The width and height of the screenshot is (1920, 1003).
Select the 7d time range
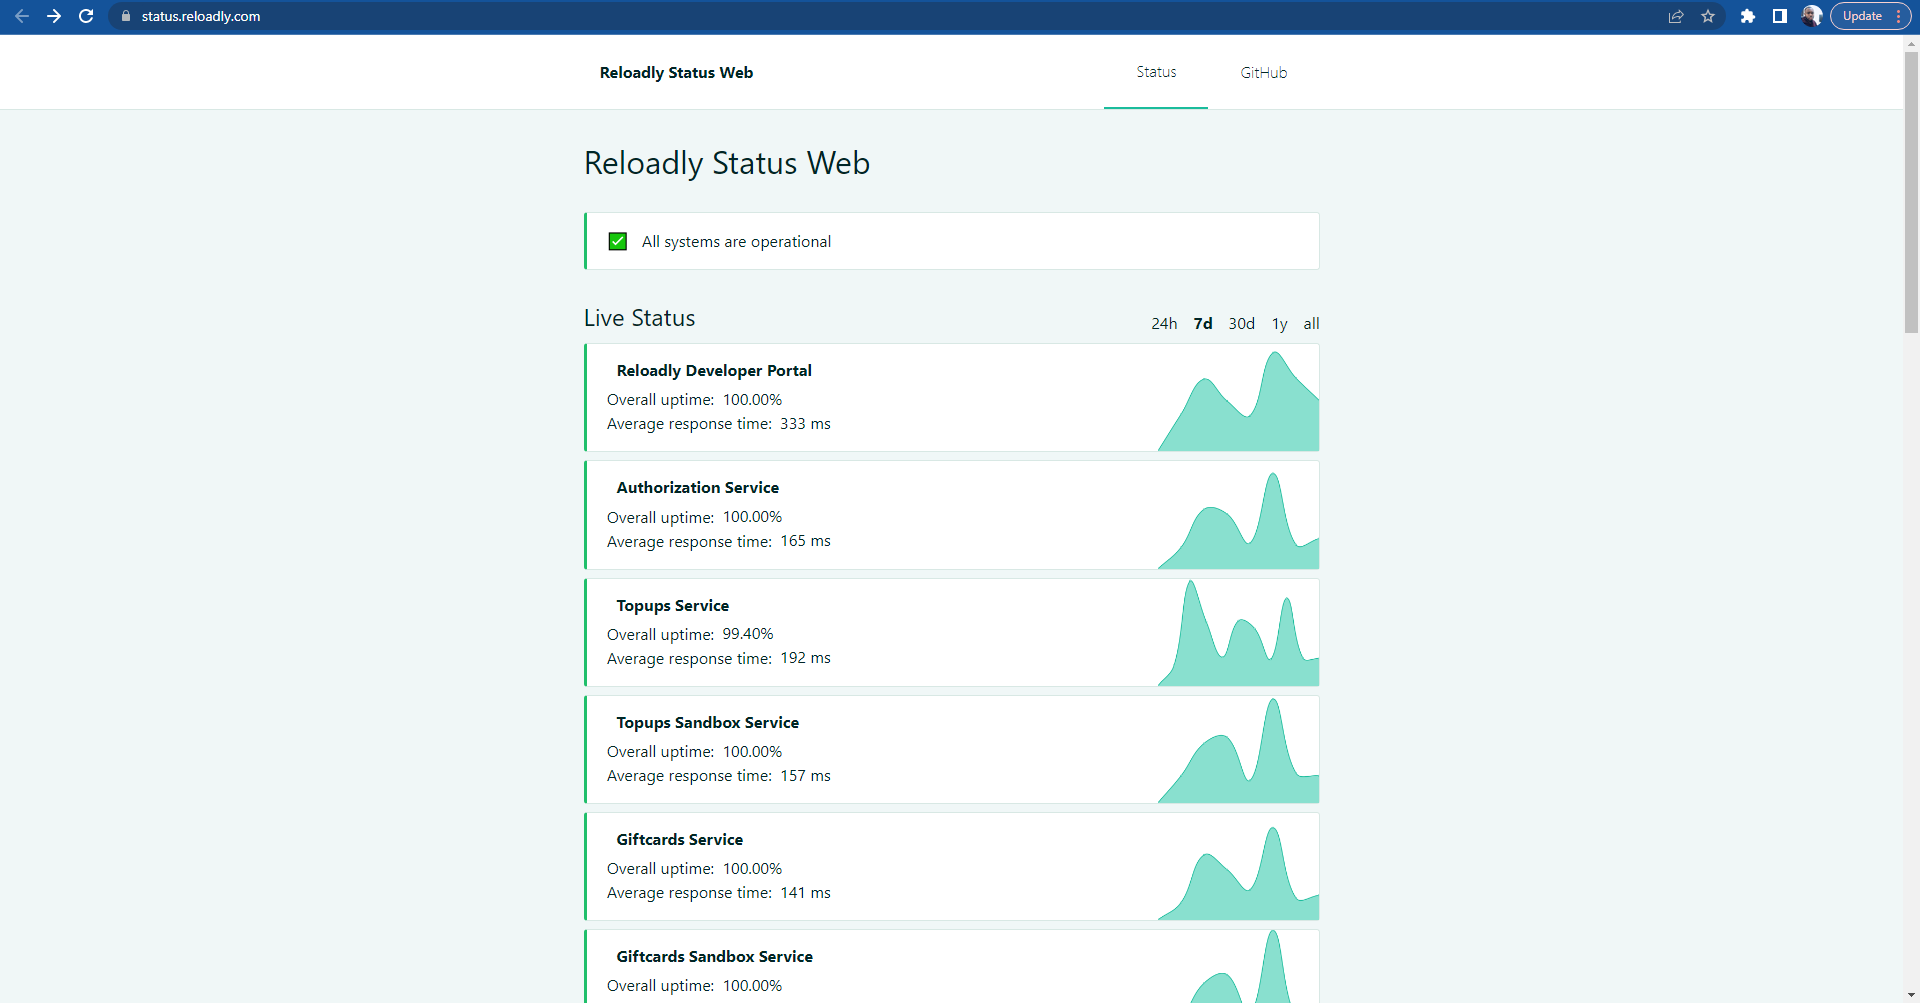tap(1203, 324)
